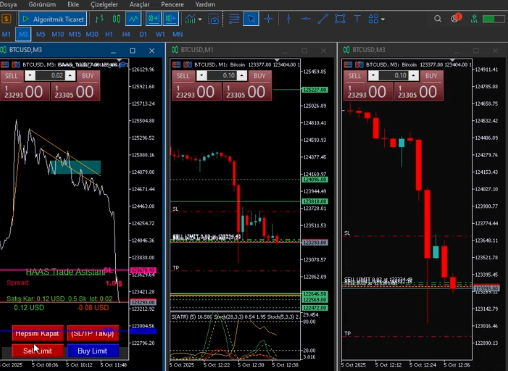The height and width of the screenshot is (371, 508).
Task: Click SELL in the right BTCUSD,M3 chart
Action: (x=355, y=76)
